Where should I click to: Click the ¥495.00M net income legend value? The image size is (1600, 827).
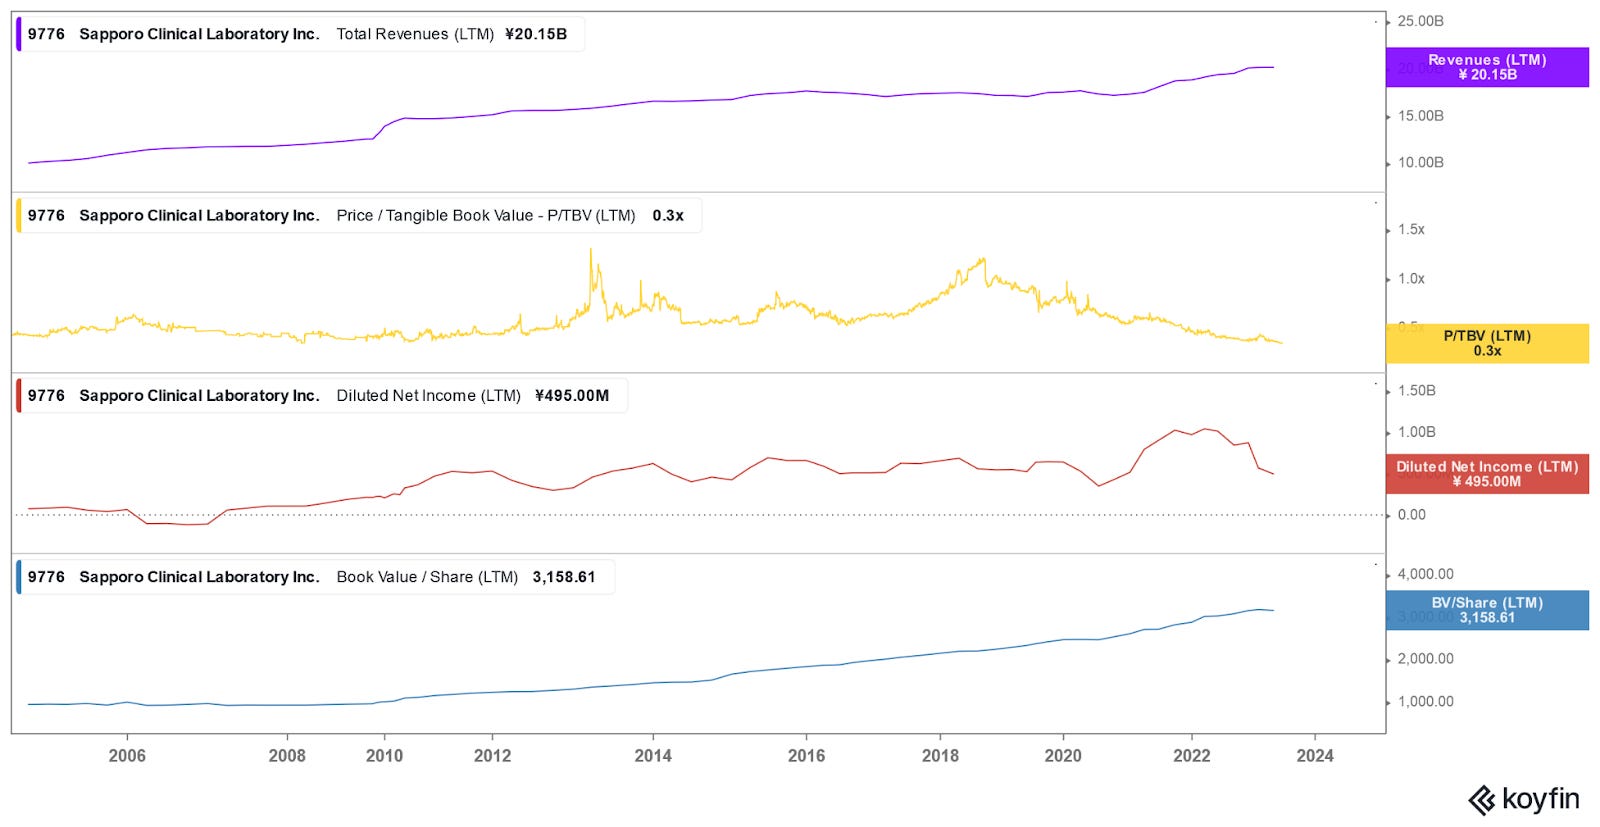572,396
